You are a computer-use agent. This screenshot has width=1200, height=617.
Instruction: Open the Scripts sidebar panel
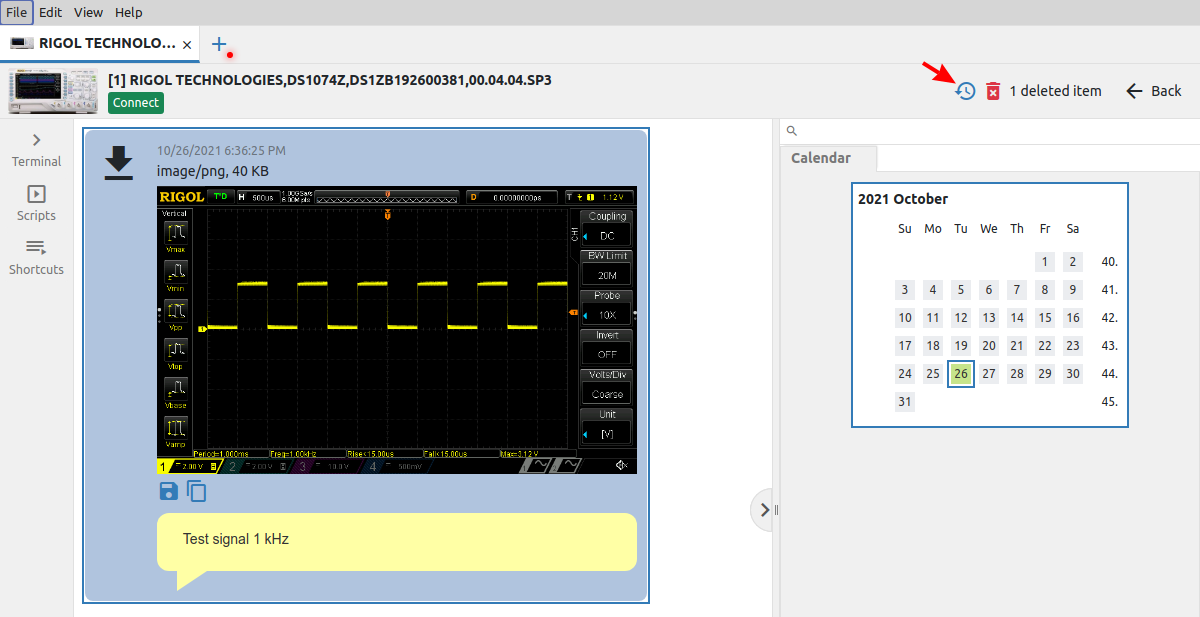[36, 204]
